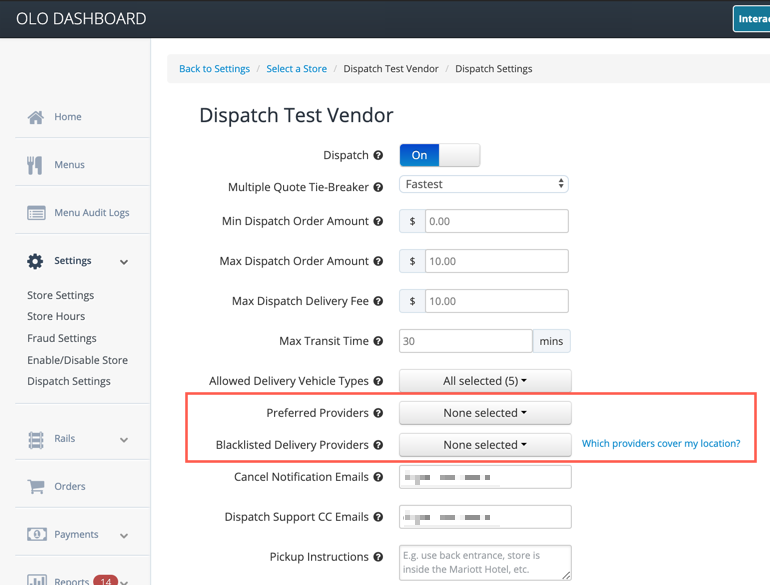Expand the Rails menu chevron
Image resolution: width=770 pixels, height=585 pixels.
click(x=124, y=440)
